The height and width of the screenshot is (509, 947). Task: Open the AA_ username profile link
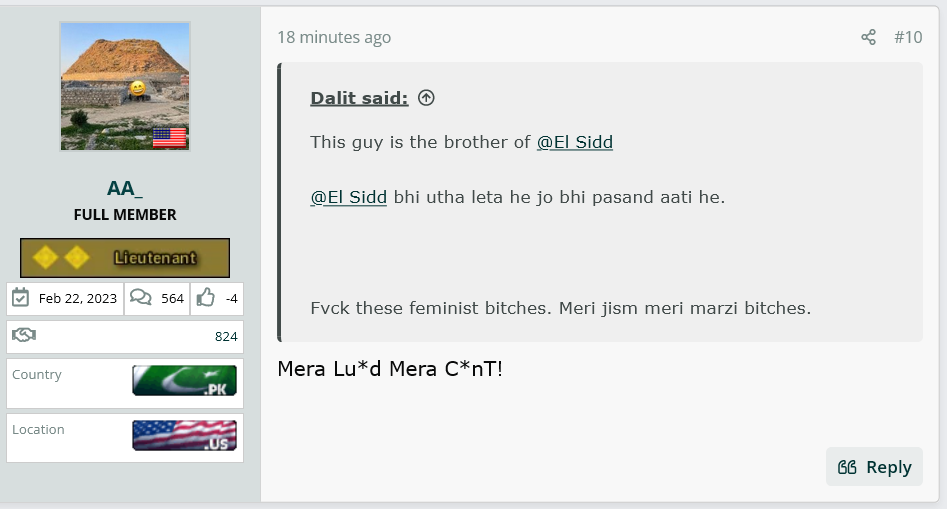point(125,188)
